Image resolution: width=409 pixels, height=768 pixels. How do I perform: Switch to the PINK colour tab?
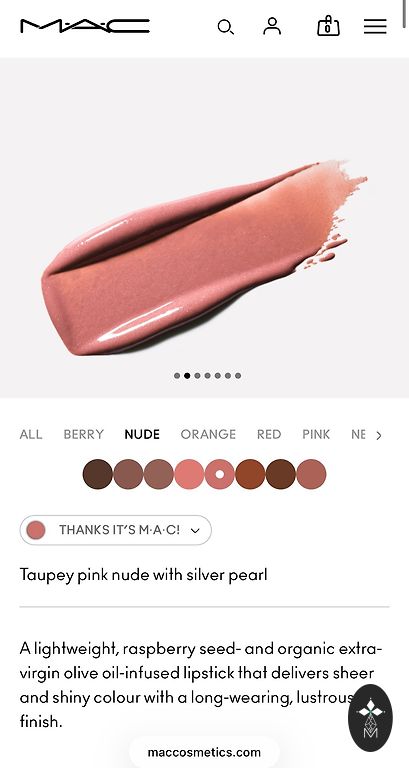(316, 434)
